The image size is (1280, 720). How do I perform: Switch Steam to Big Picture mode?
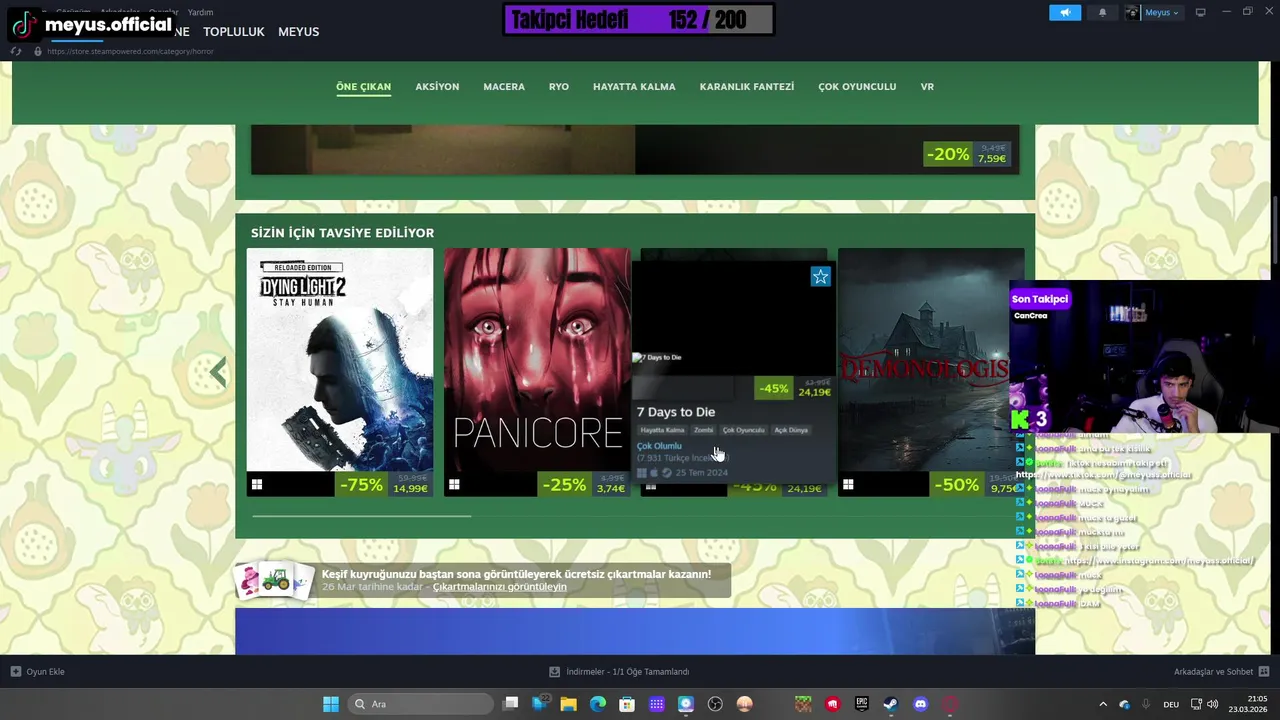[x=1200, y=12]
